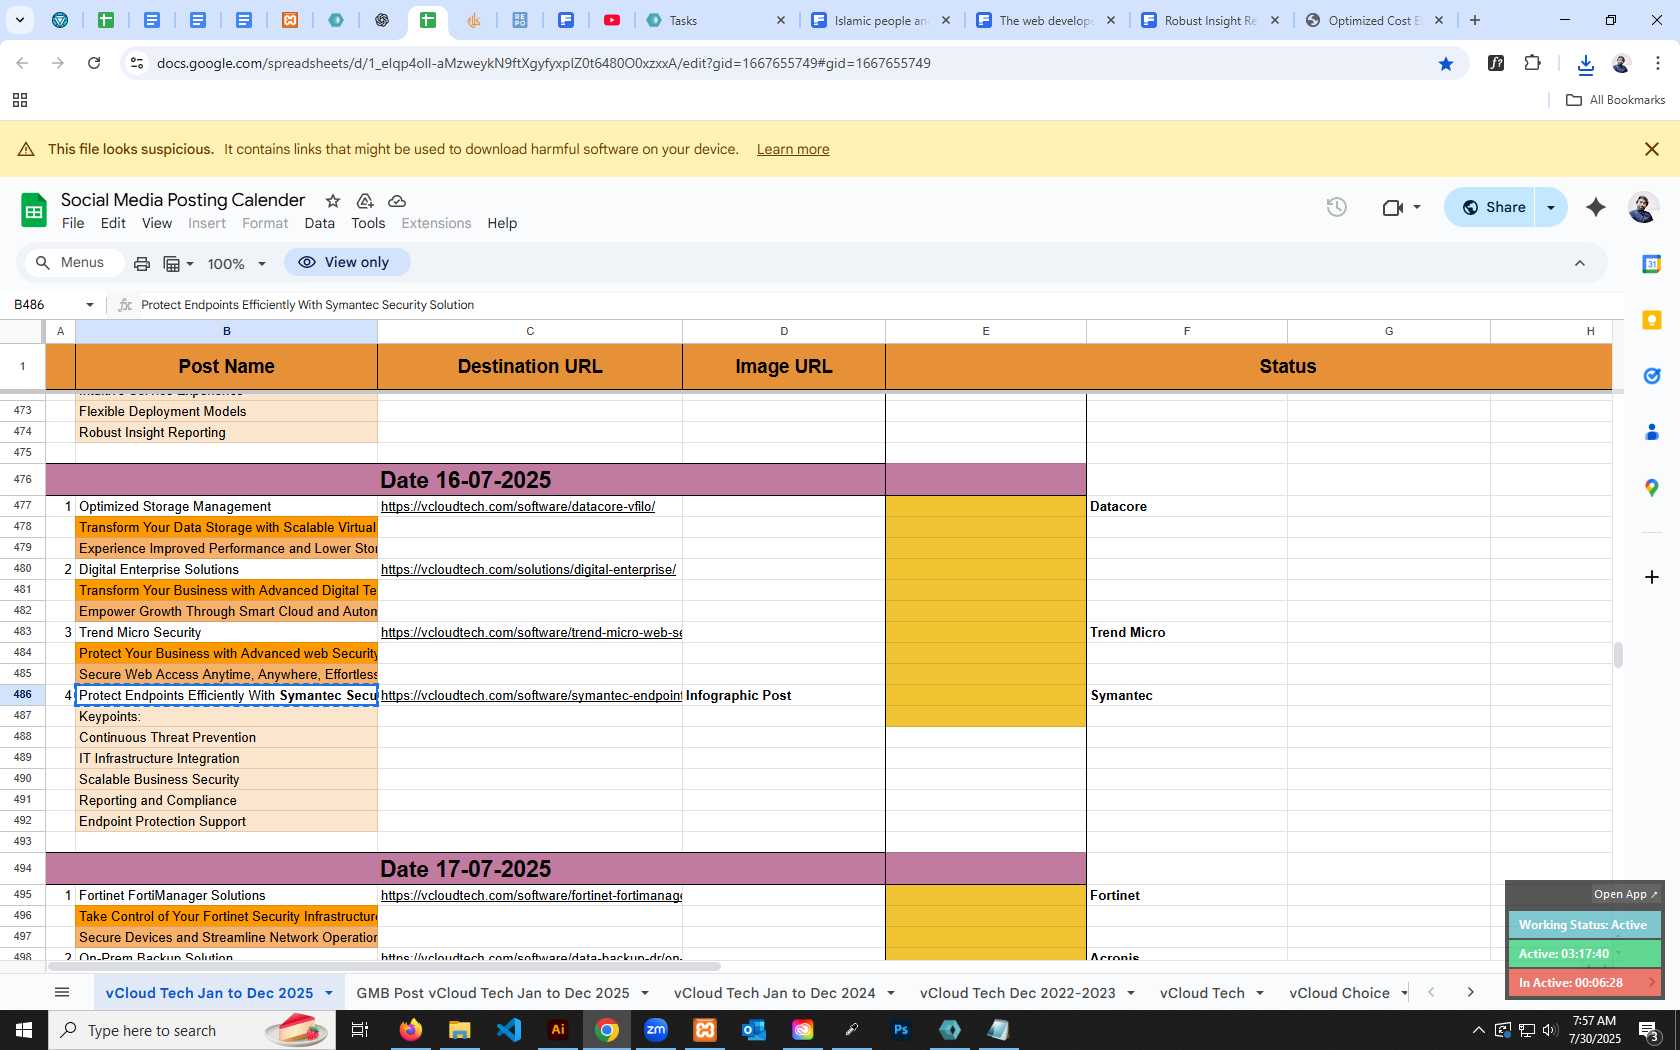Open Contacts side panel icon
Image resolution: width=1680 pixels, height=1050 pixels.
[1652, 432]
